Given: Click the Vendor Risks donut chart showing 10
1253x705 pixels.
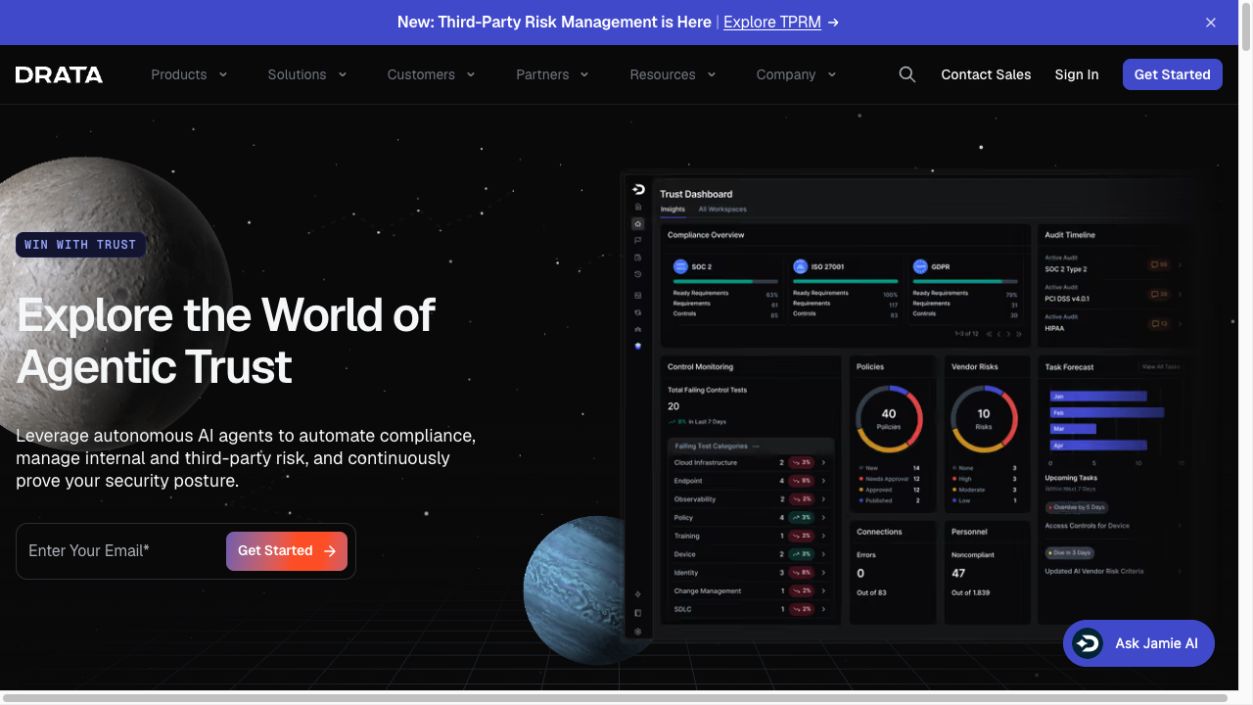Looking at the screenshot, I should (984, 419).
